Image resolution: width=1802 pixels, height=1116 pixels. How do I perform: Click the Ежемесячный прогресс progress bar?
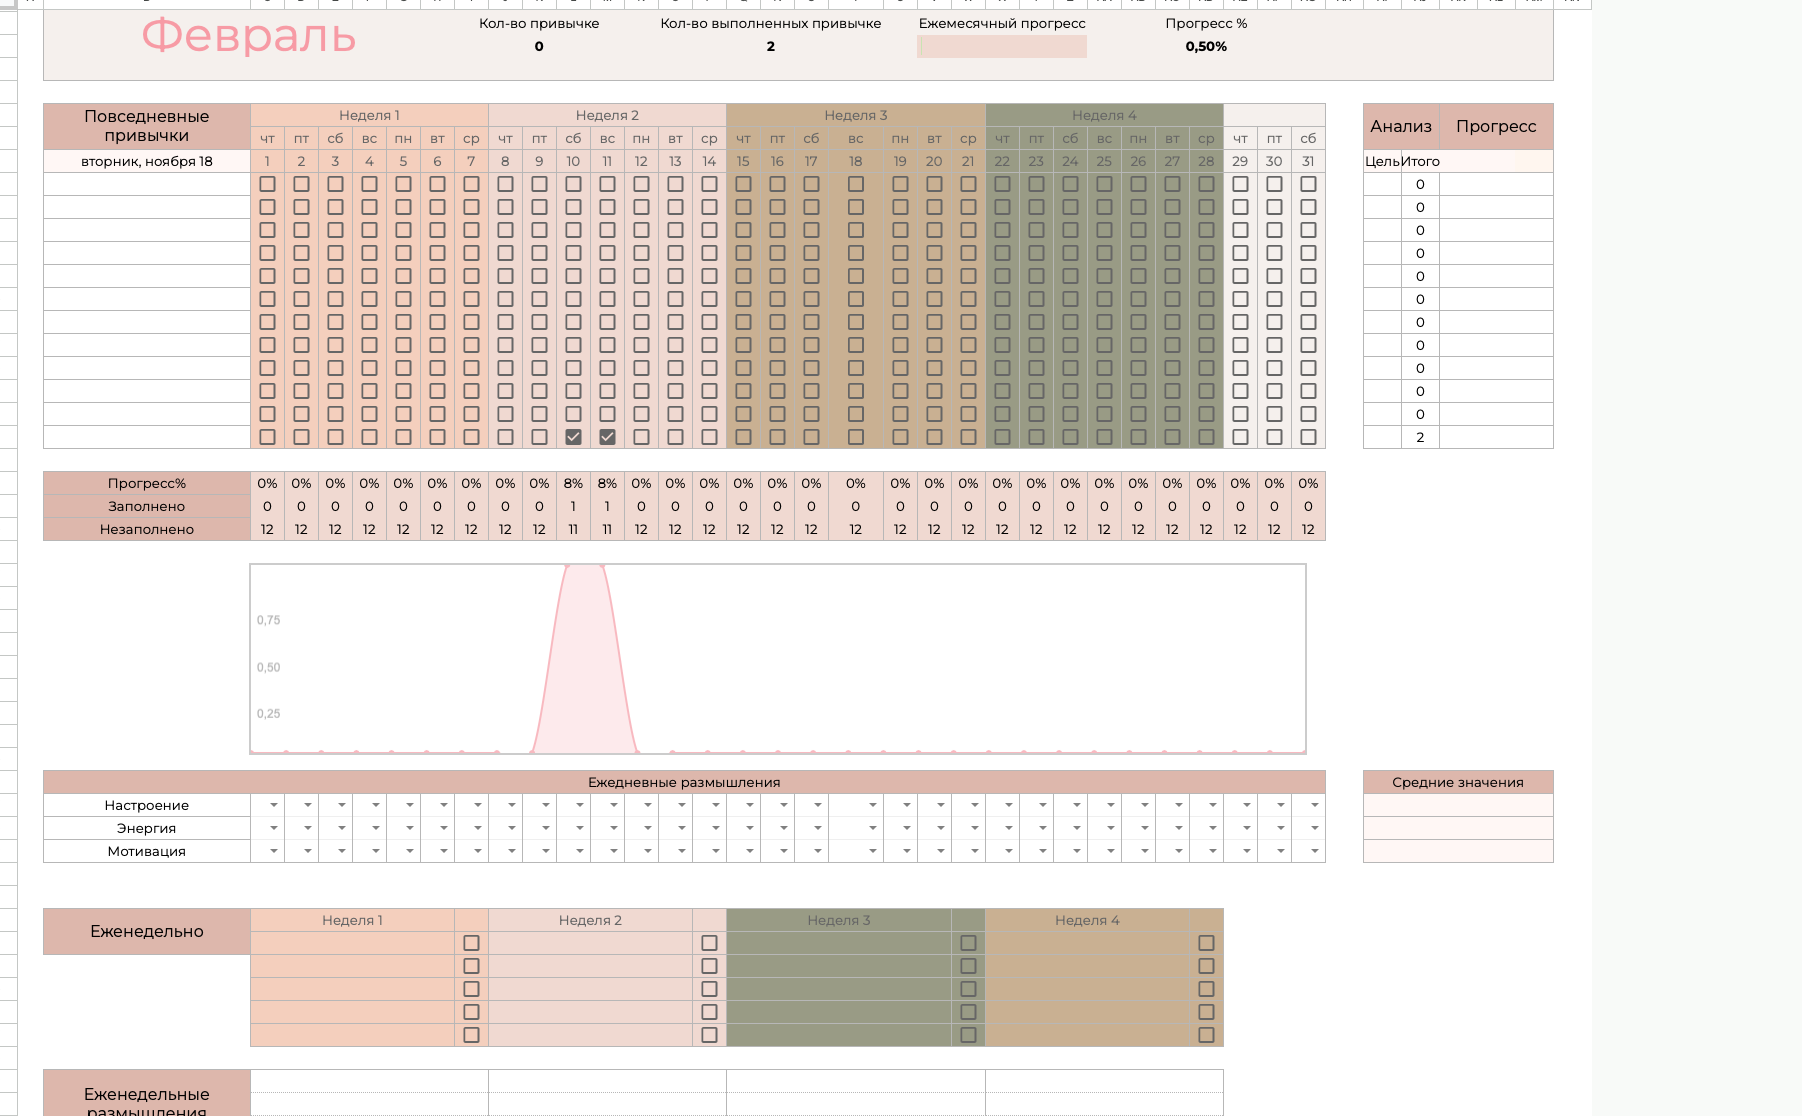coord(1001,47)
